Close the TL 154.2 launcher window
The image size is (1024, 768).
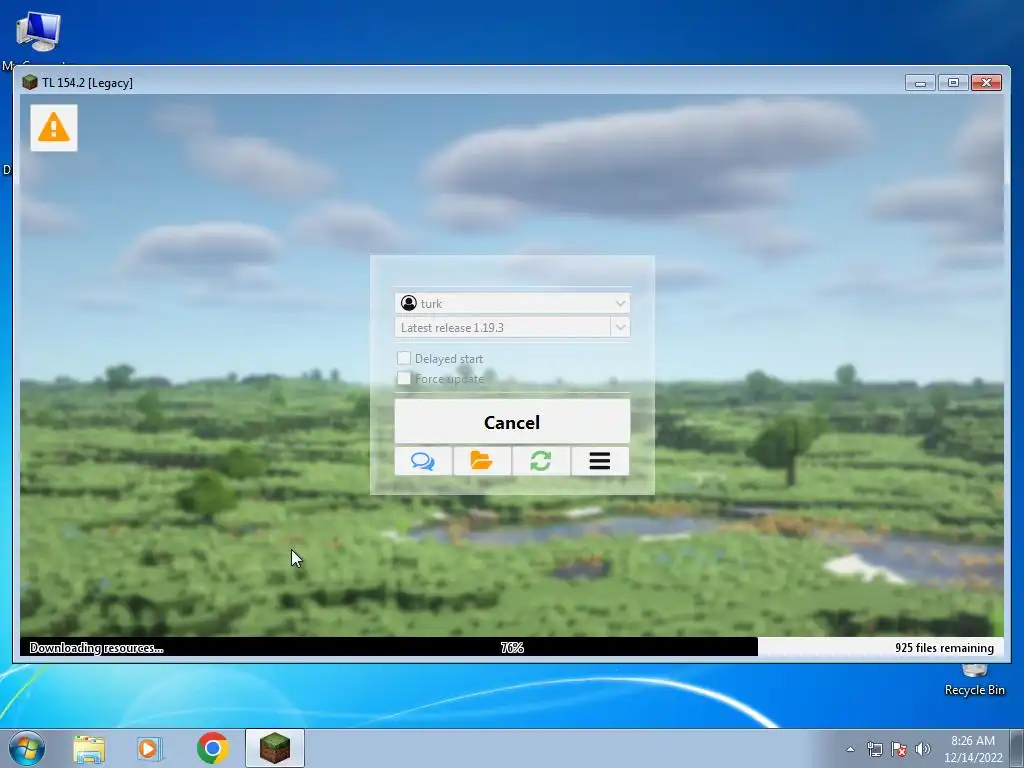[987, 82]
